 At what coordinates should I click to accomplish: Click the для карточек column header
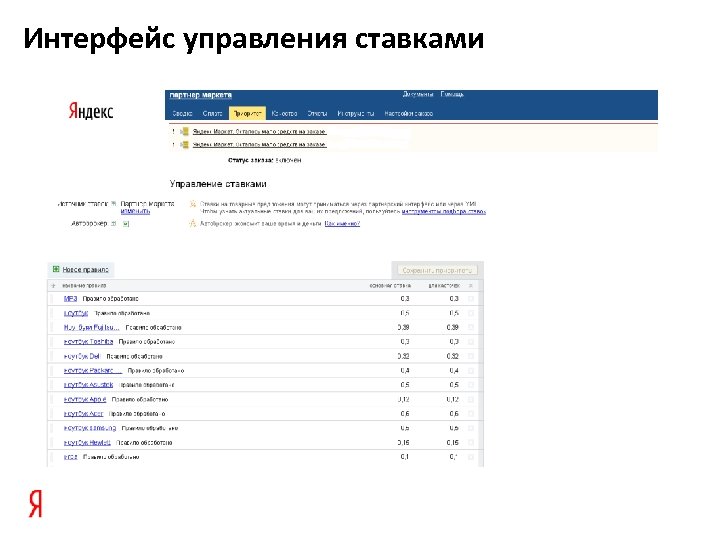[444, 286]
